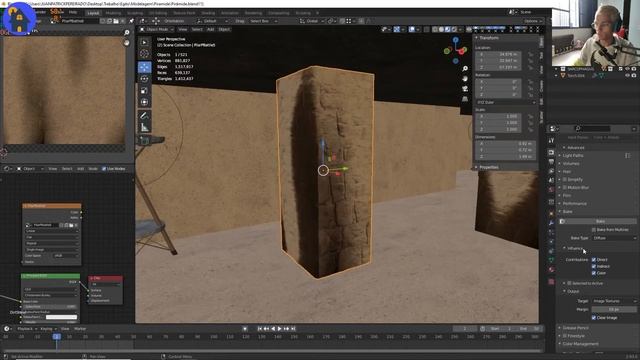Select the Cursor tool in viewport toolbar
The width and height of the screenshot is (640, 360).
(144, 54)
